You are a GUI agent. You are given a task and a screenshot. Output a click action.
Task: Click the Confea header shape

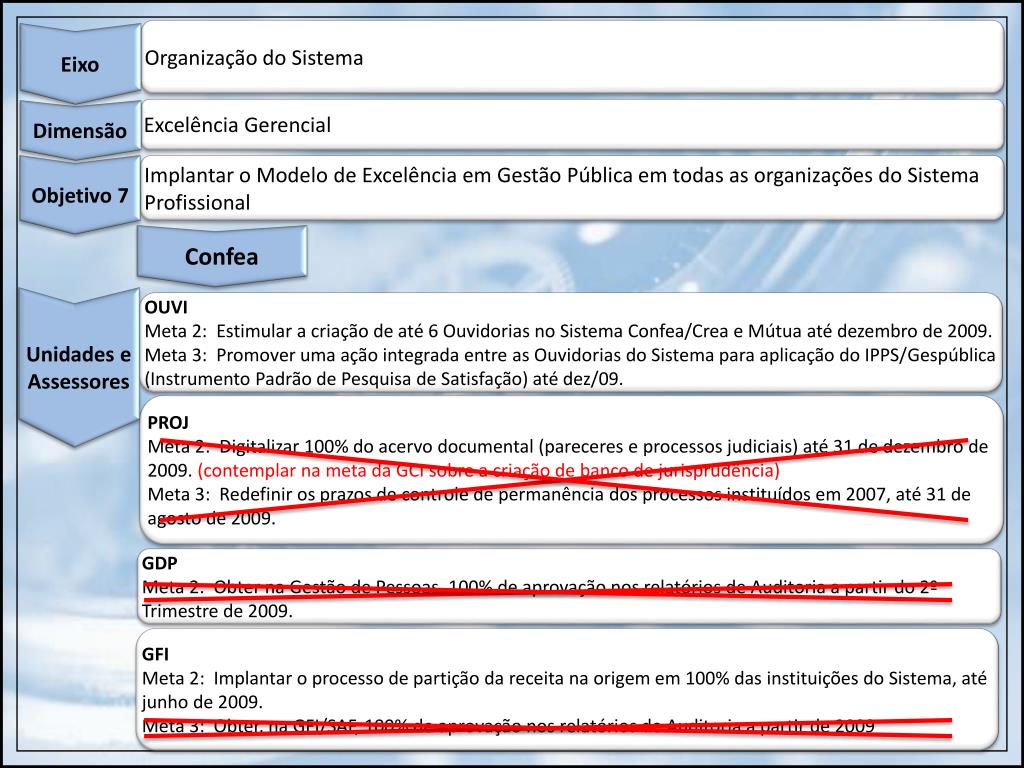[221, 256]
